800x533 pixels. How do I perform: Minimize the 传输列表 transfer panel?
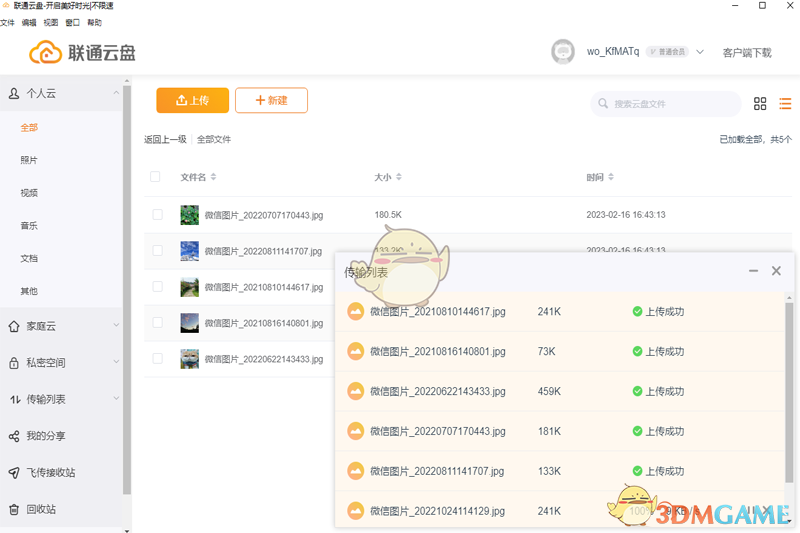(753, 271)
